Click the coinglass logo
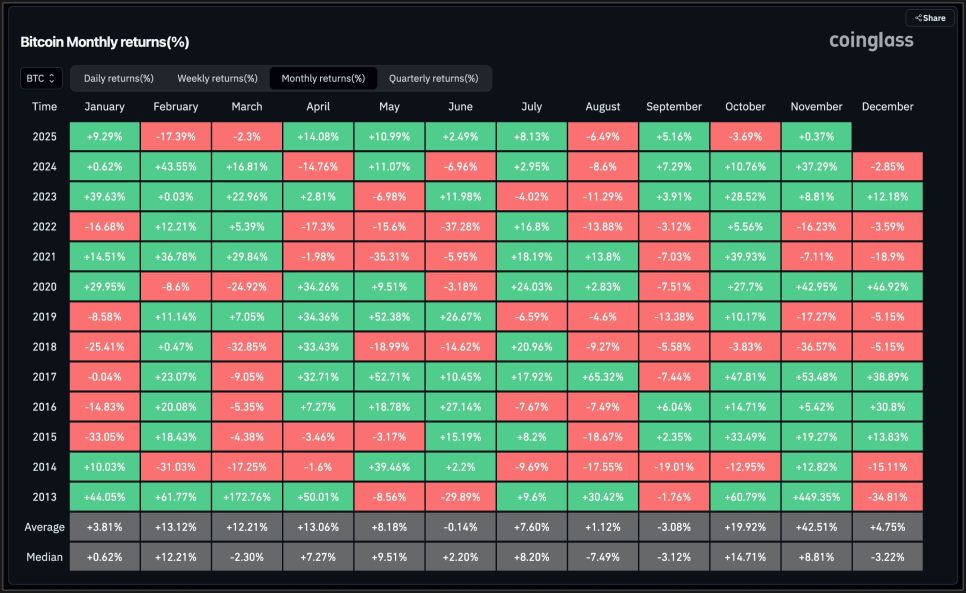The height and width of the screenshot is (593, 966). click(871, 41)
